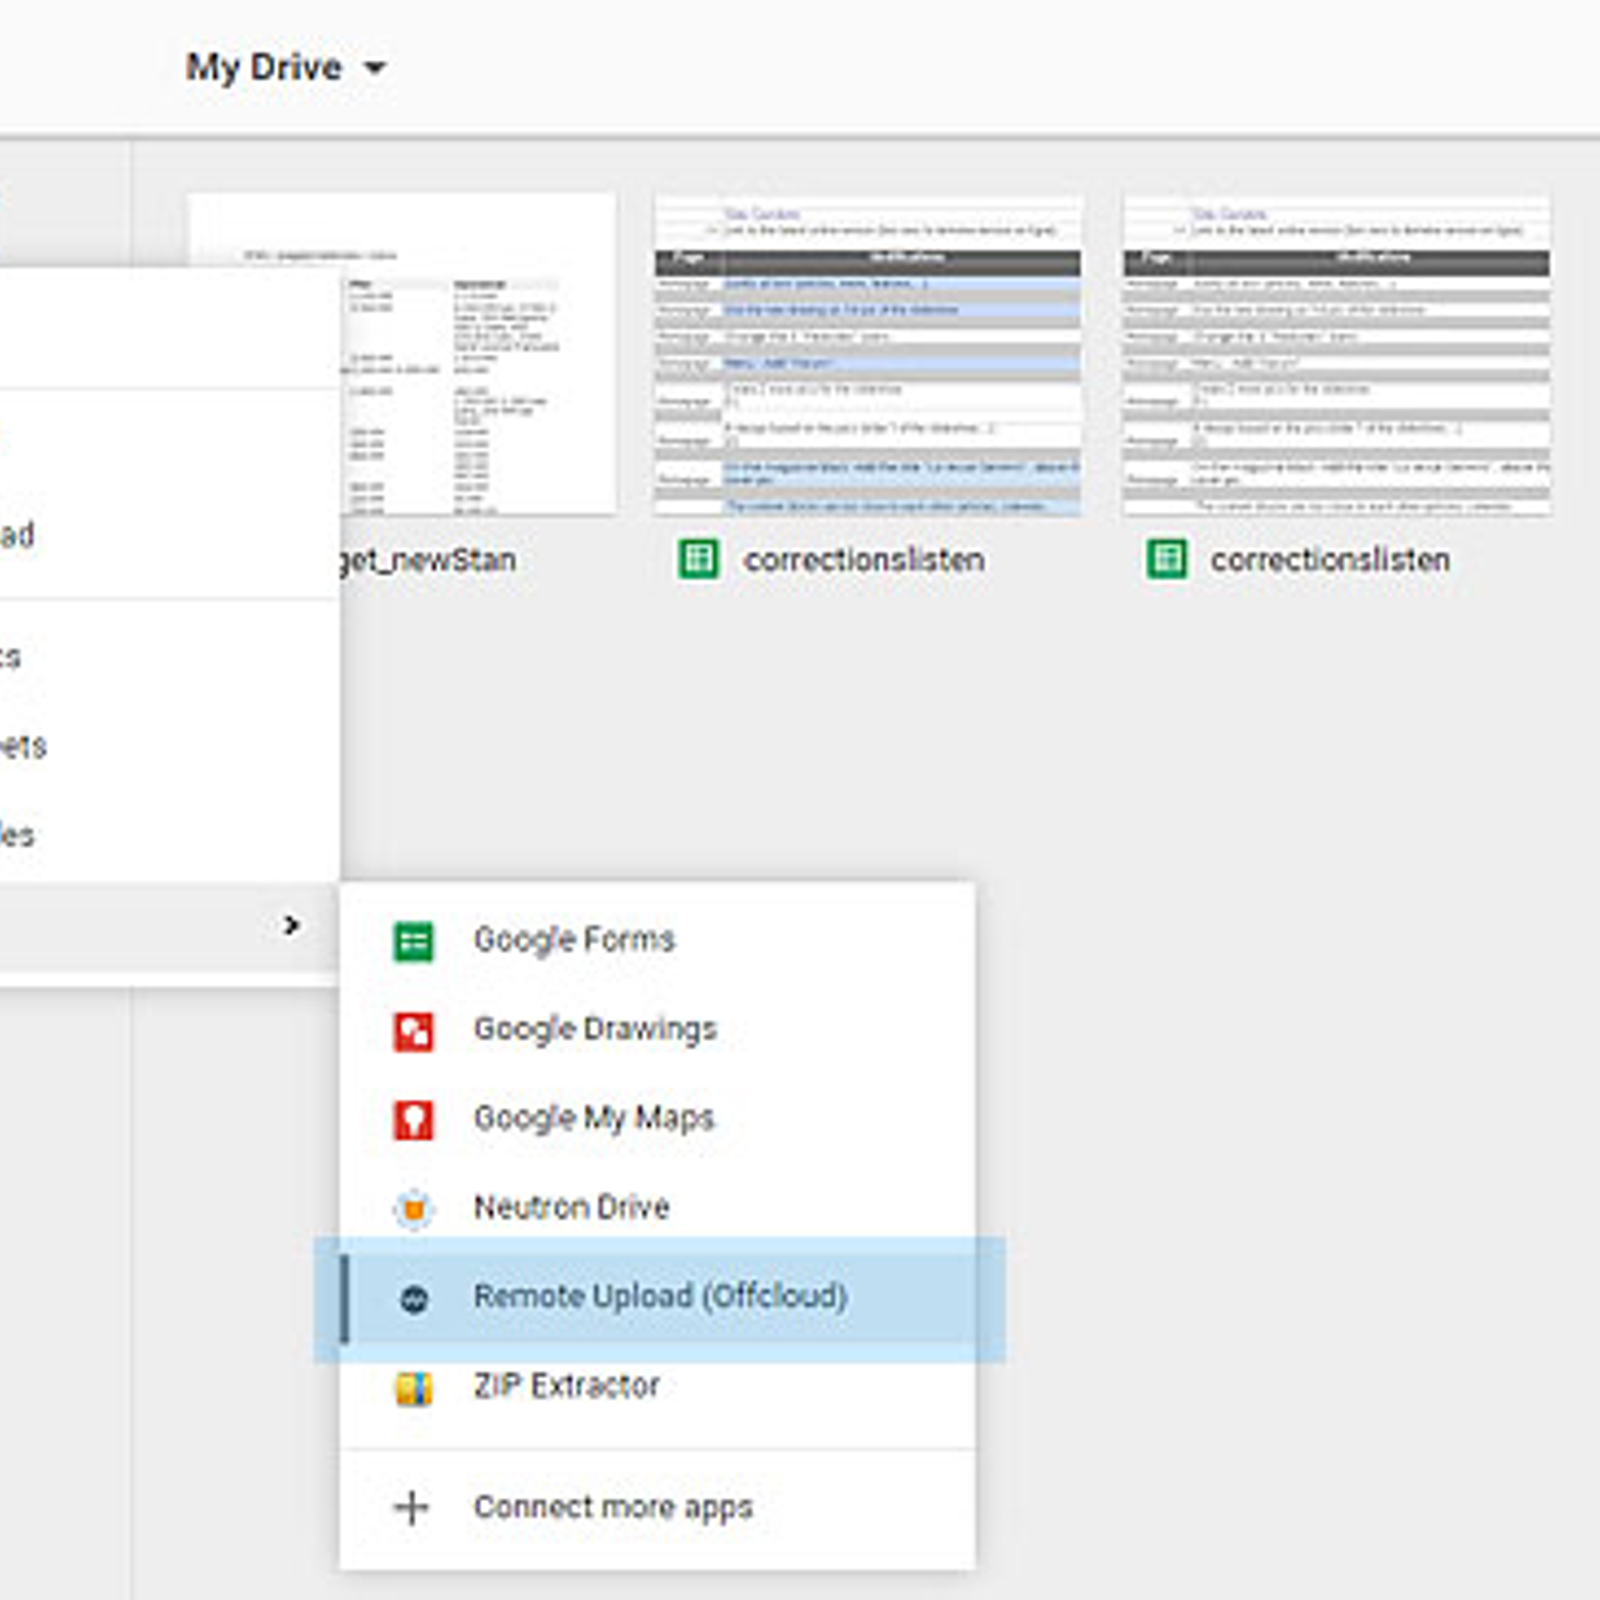Click the Remote Upload Offcloud round icon
The width and height of the screenshot is (1600, 1600).
coord(414,1299)
